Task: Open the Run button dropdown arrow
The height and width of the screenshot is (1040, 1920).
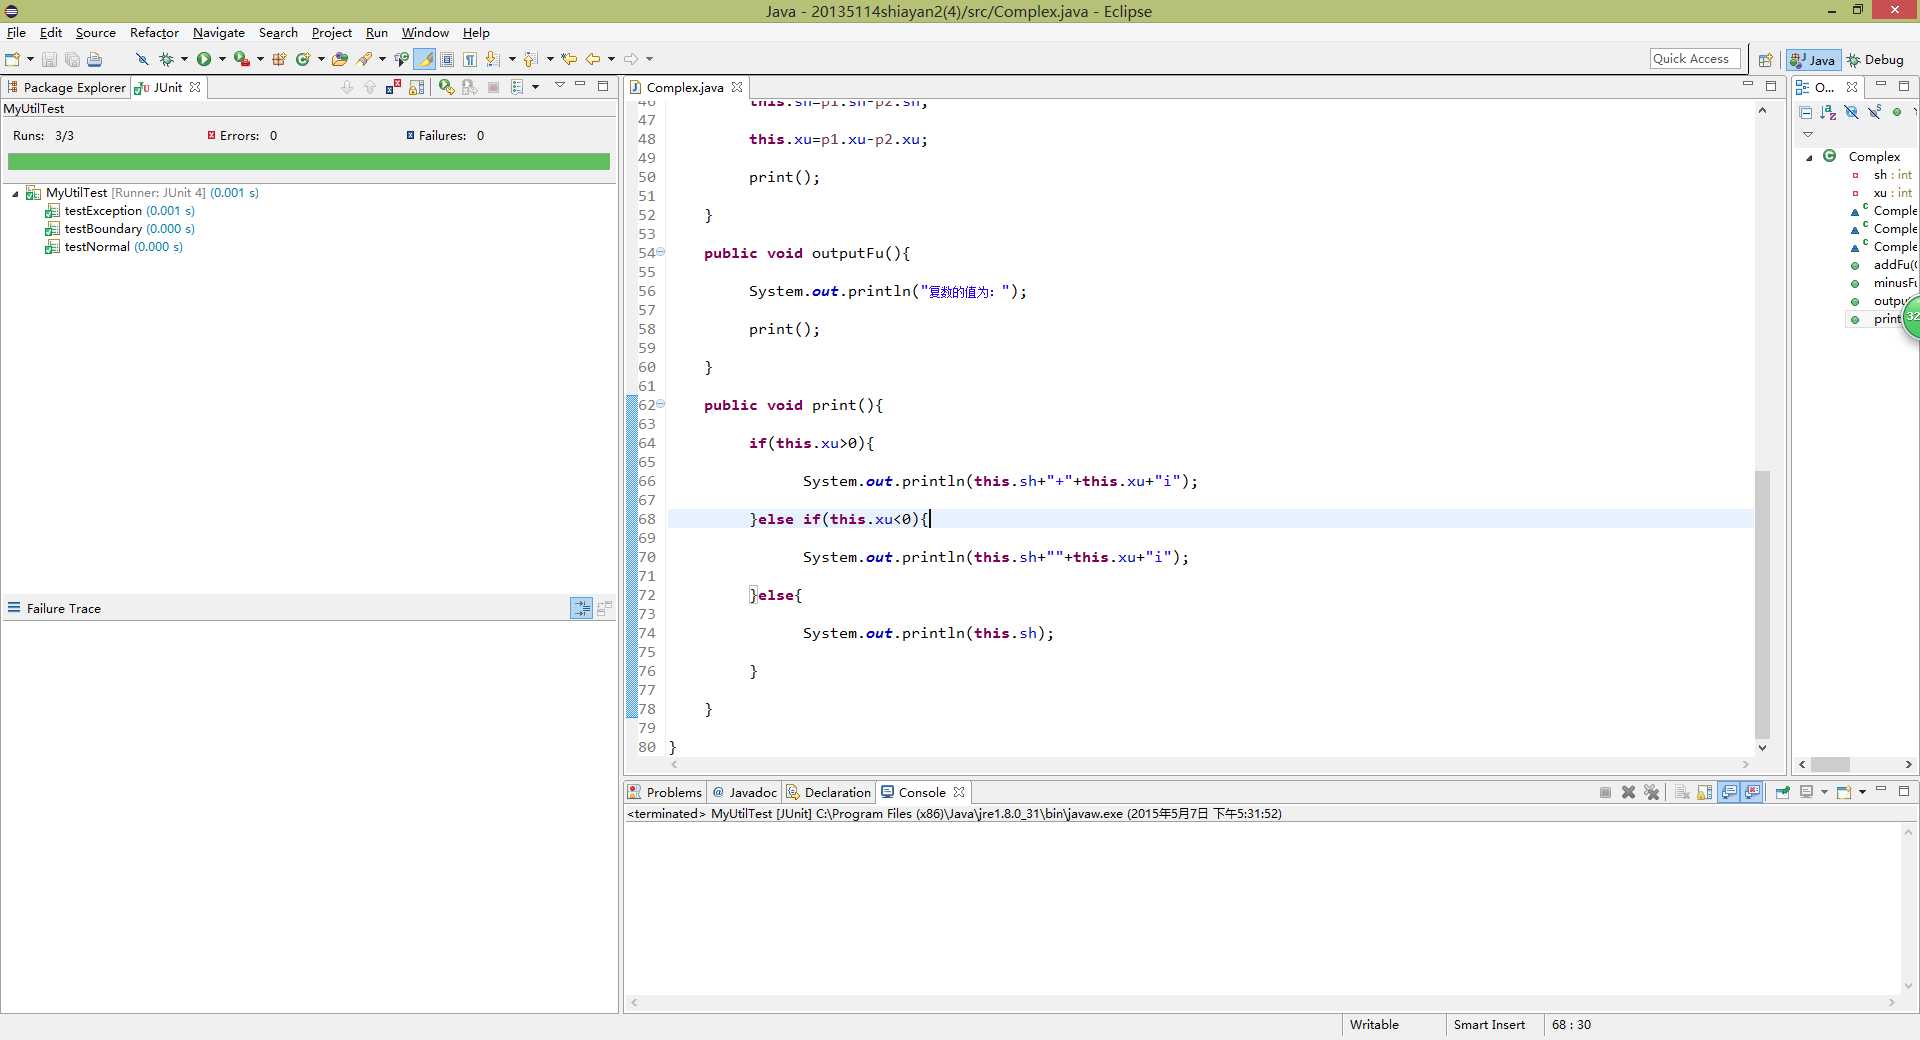Action: (222, 59)
